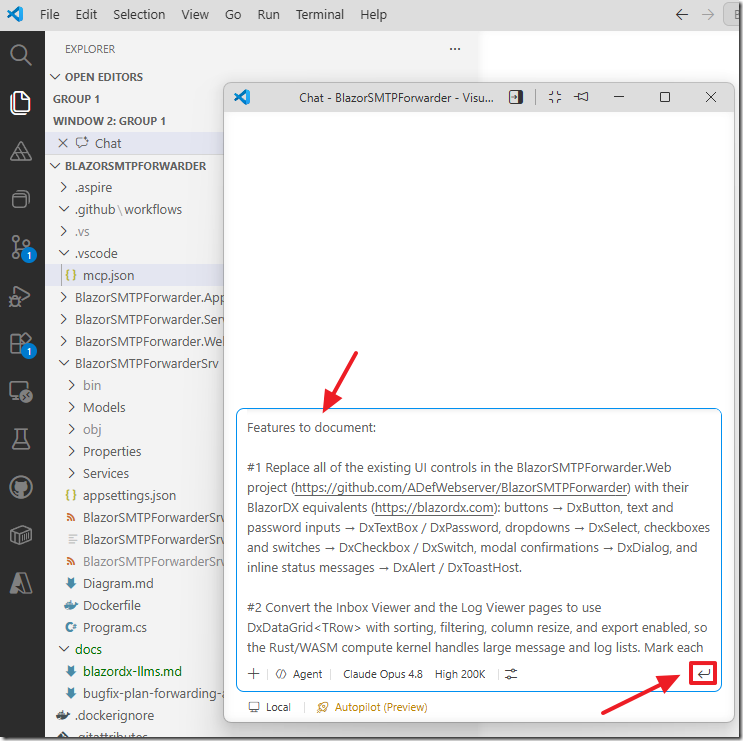Go back using the left arrow
This screenshot has width=743, height=741.
tap(681, 15)
